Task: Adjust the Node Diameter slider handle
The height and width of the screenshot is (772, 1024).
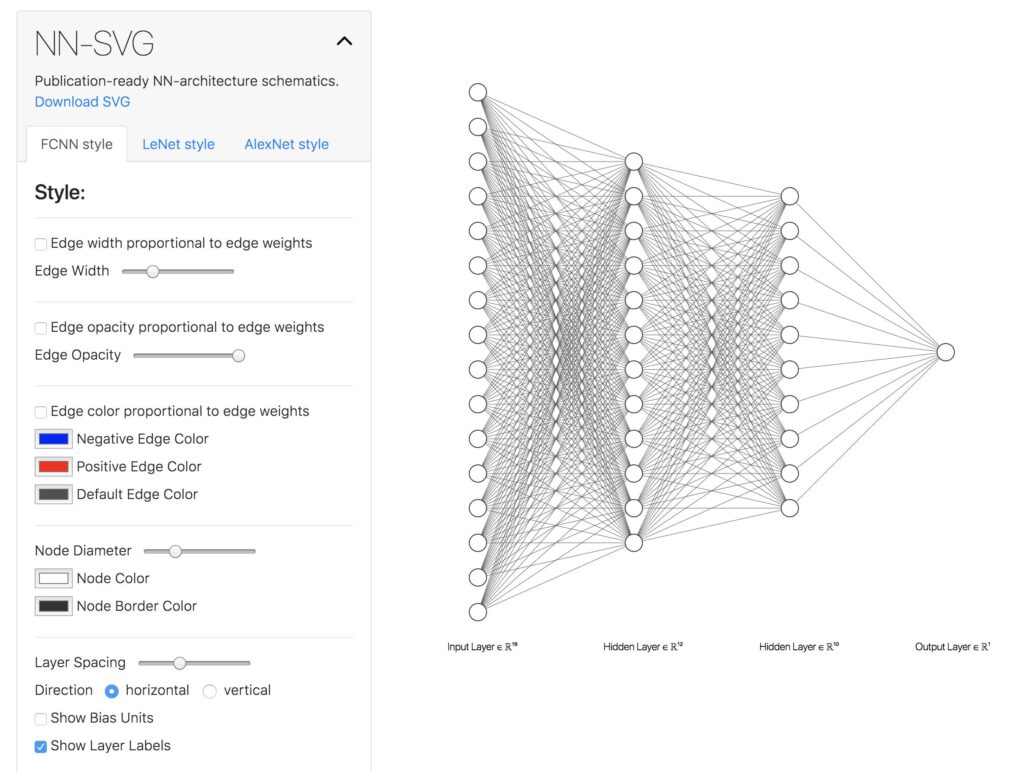Action: point(176,551)
